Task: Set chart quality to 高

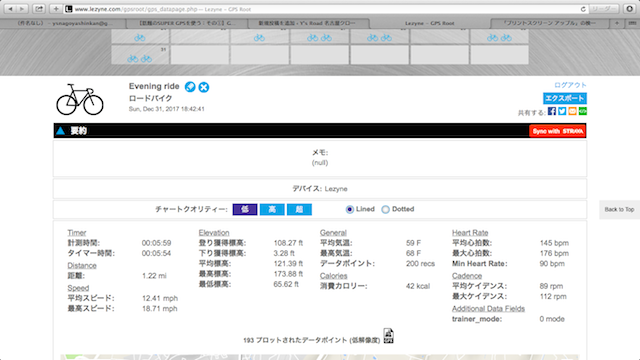Action: (x=272, y=209)
